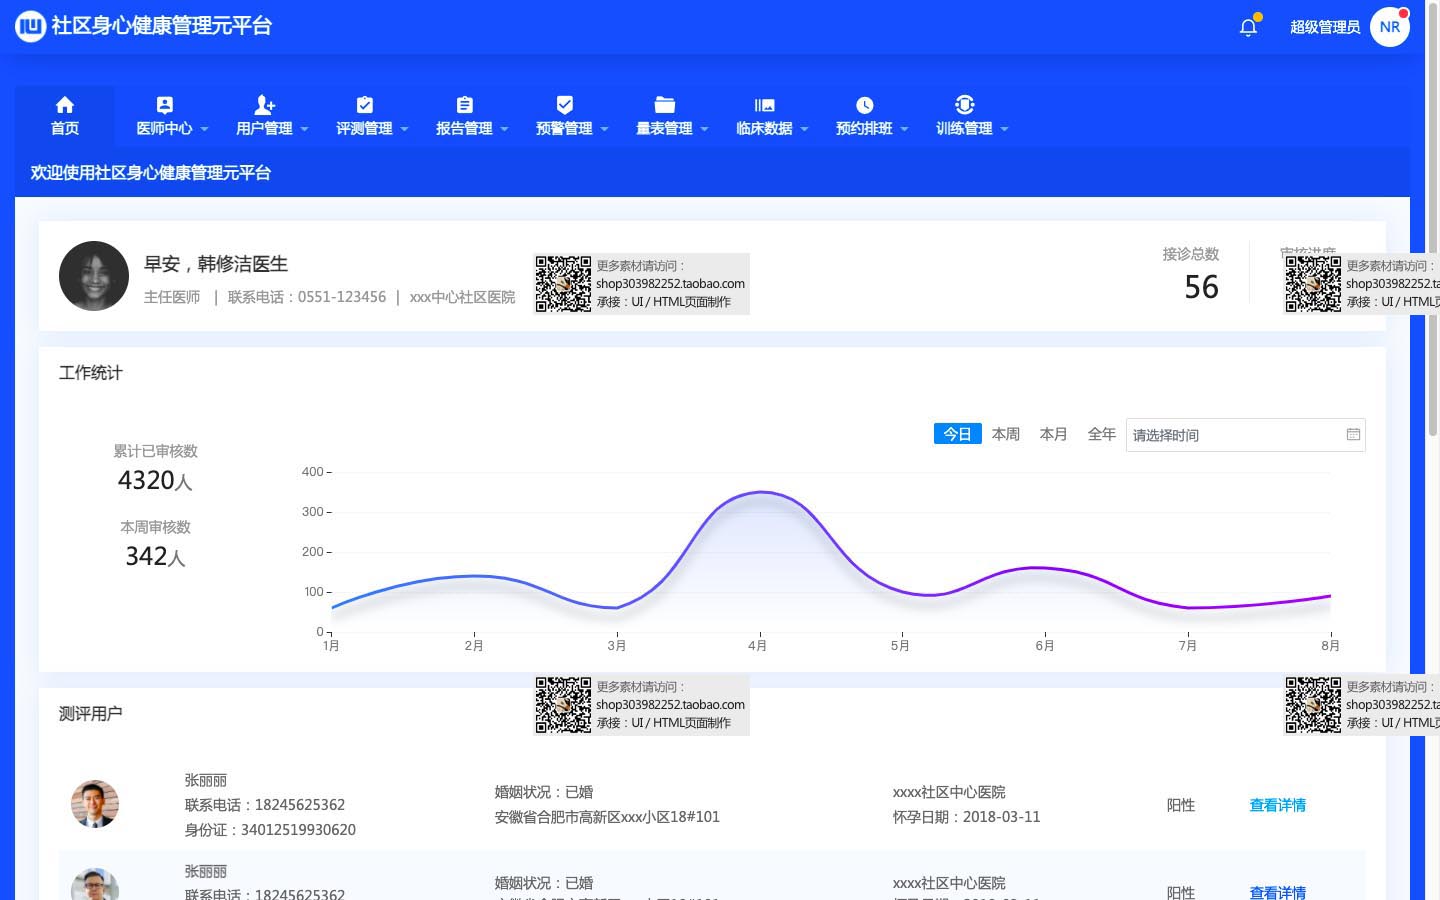
Task: Select the 今日 time range option
Action: 957,434
